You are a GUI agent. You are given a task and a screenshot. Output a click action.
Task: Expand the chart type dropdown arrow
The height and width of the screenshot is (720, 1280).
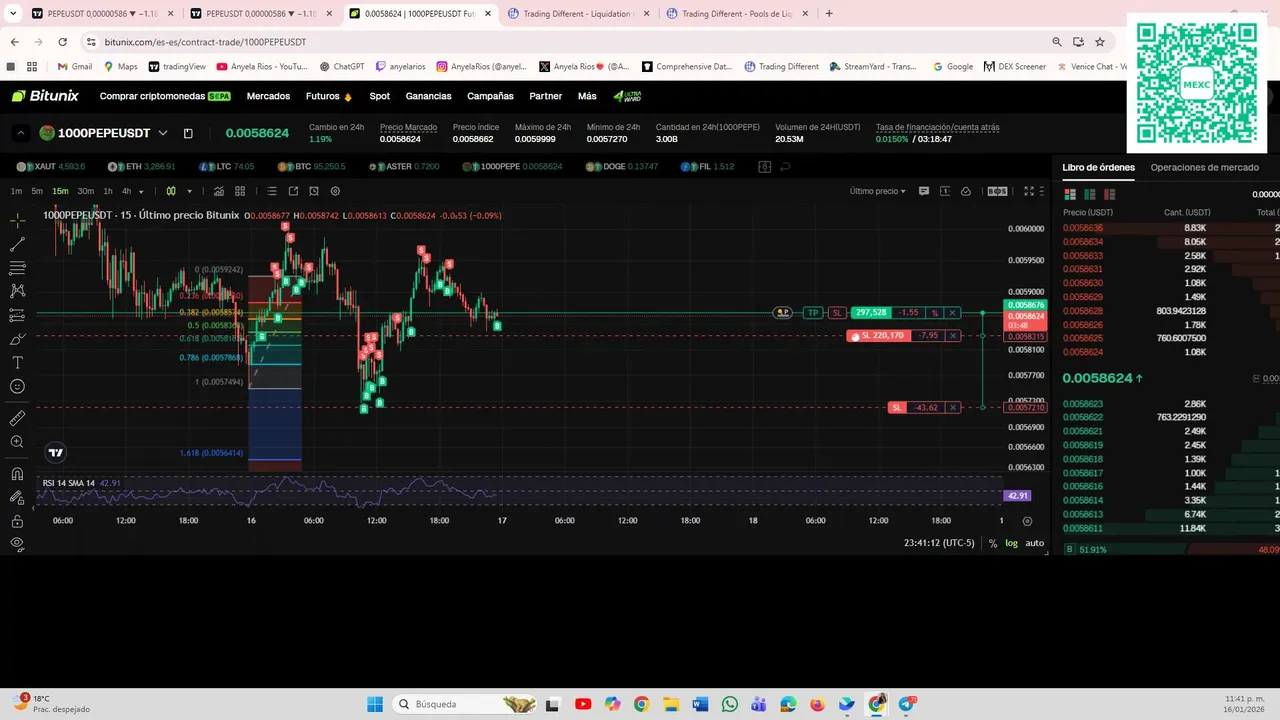tap(189, 191)
